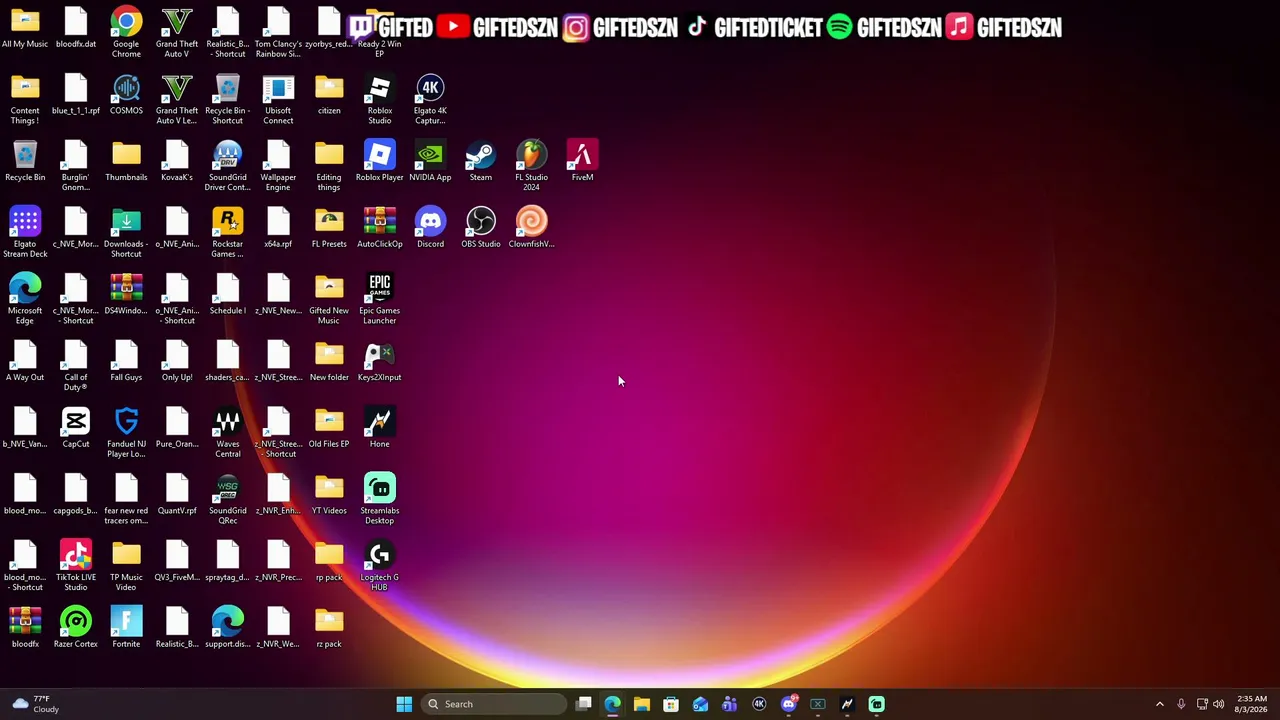Select the Roblox Player desktop icon
This screenshot has height=720, width=1280.
tap(380, 161)
